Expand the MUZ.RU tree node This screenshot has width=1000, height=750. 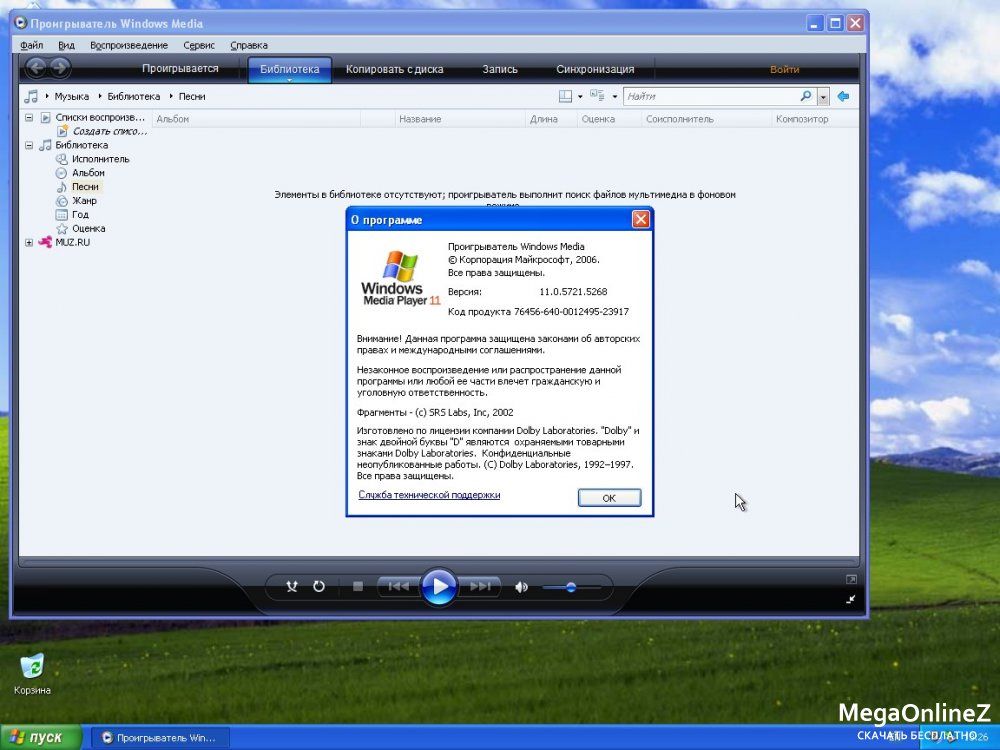point(29,242)
